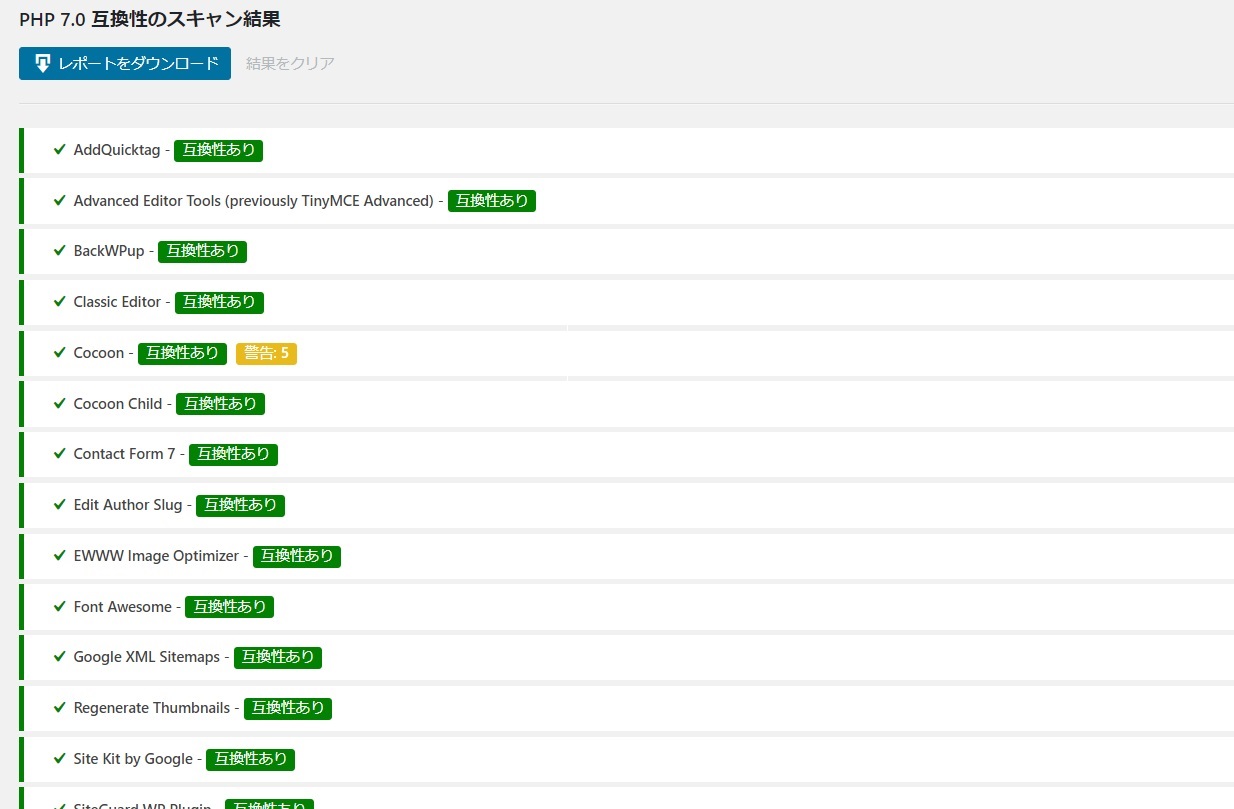Click the 互換性あり badge for Classic Editor
Screen dimensions: 1234x809
[219, 302]
